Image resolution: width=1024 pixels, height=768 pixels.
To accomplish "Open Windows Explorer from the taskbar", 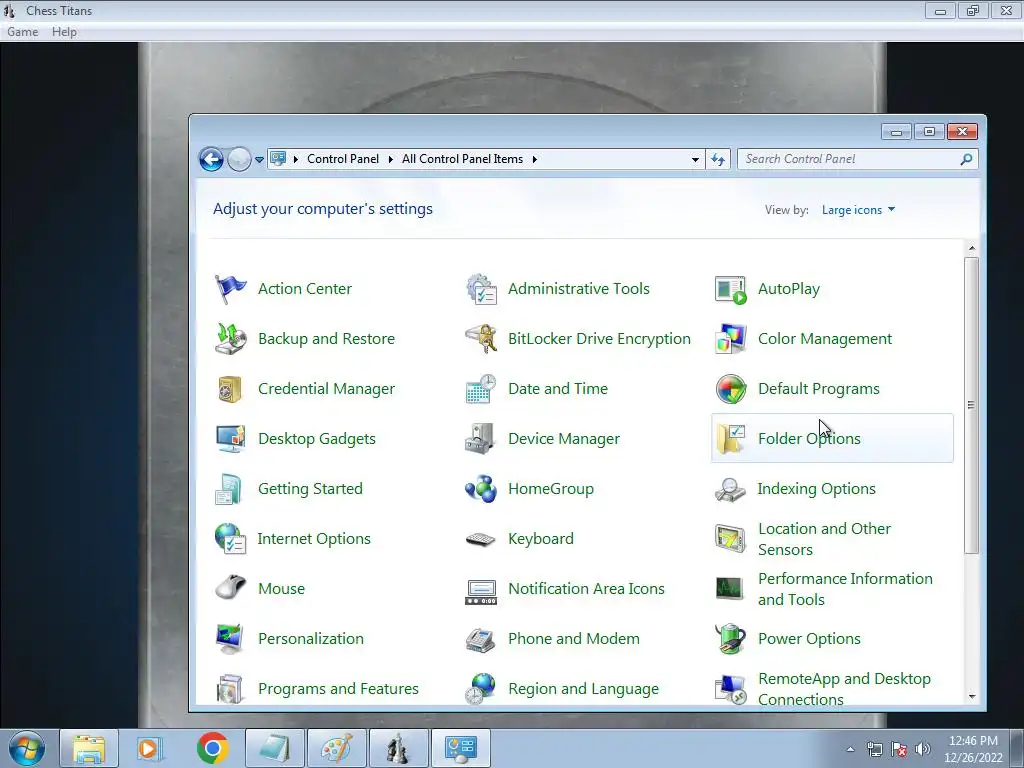I will coord(89,748).
